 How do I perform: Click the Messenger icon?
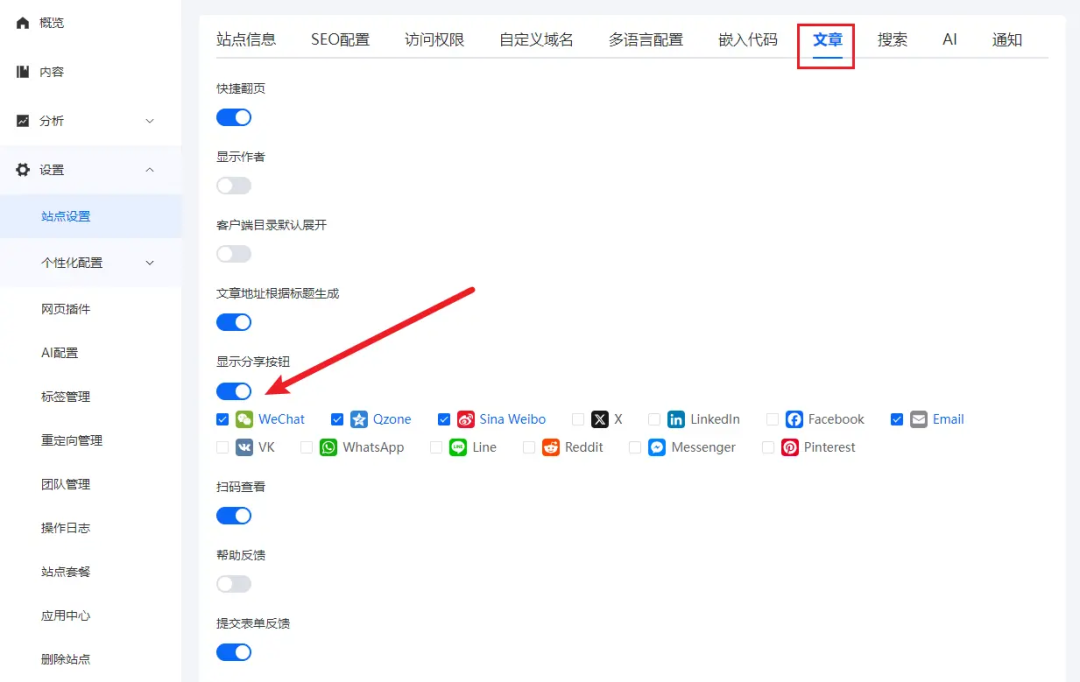(657, 447)
